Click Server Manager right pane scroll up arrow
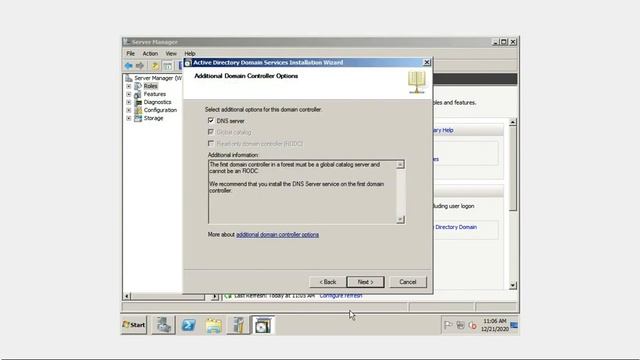Image resolution: width=640 pixels, height=360 pixels. point(513,122)
